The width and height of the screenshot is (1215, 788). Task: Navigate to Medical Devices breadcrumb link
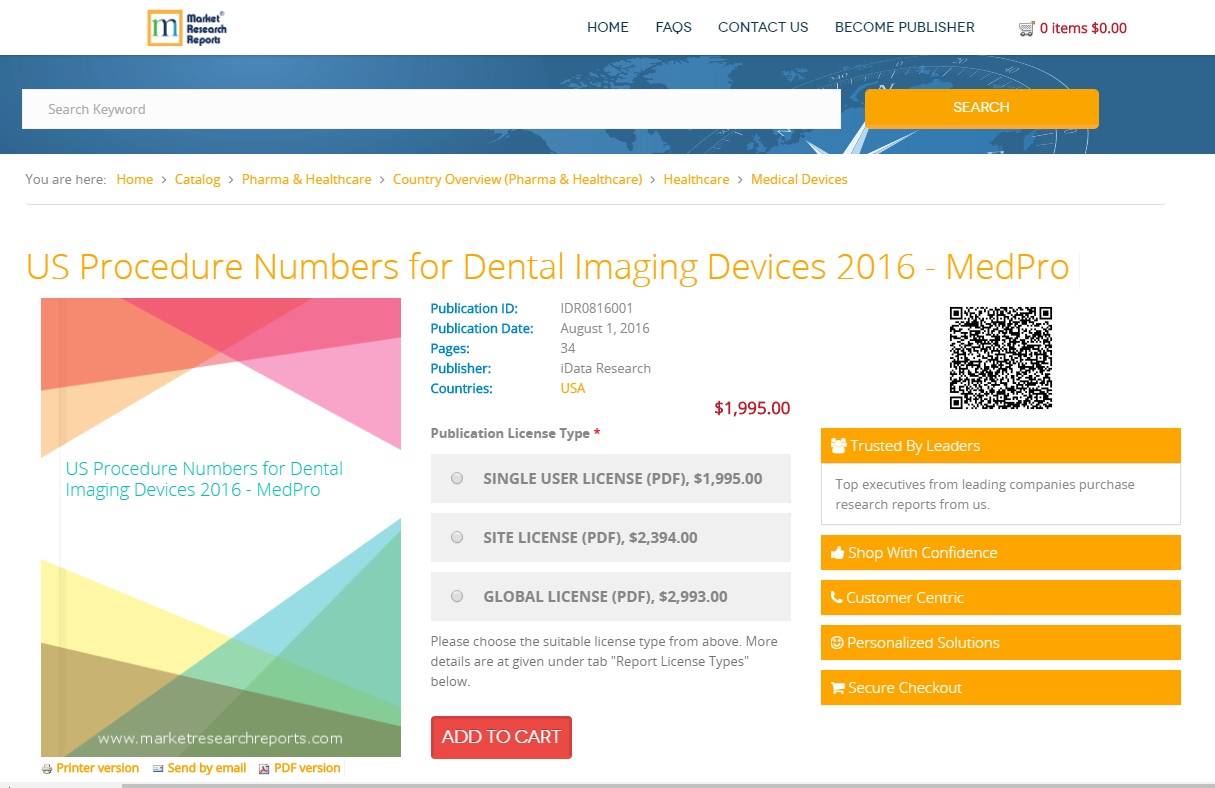coord(799,179)
